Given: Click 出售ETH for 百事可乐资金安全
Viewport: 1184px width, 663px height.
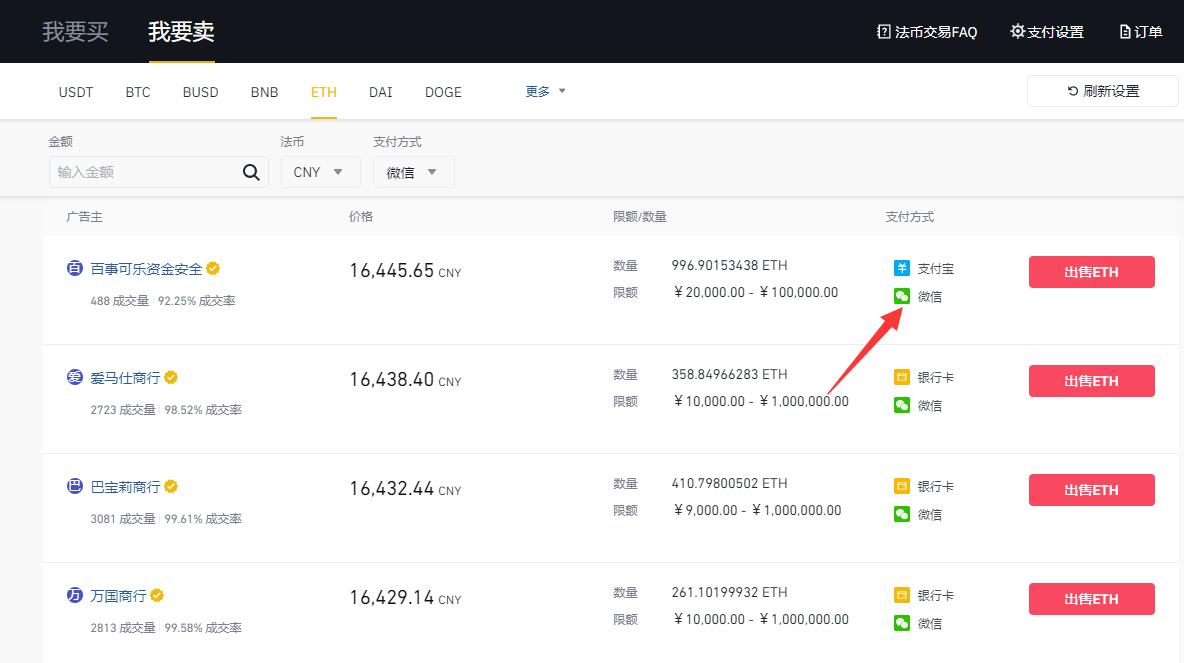Looking at the screenshot, I should [1091, 271].
